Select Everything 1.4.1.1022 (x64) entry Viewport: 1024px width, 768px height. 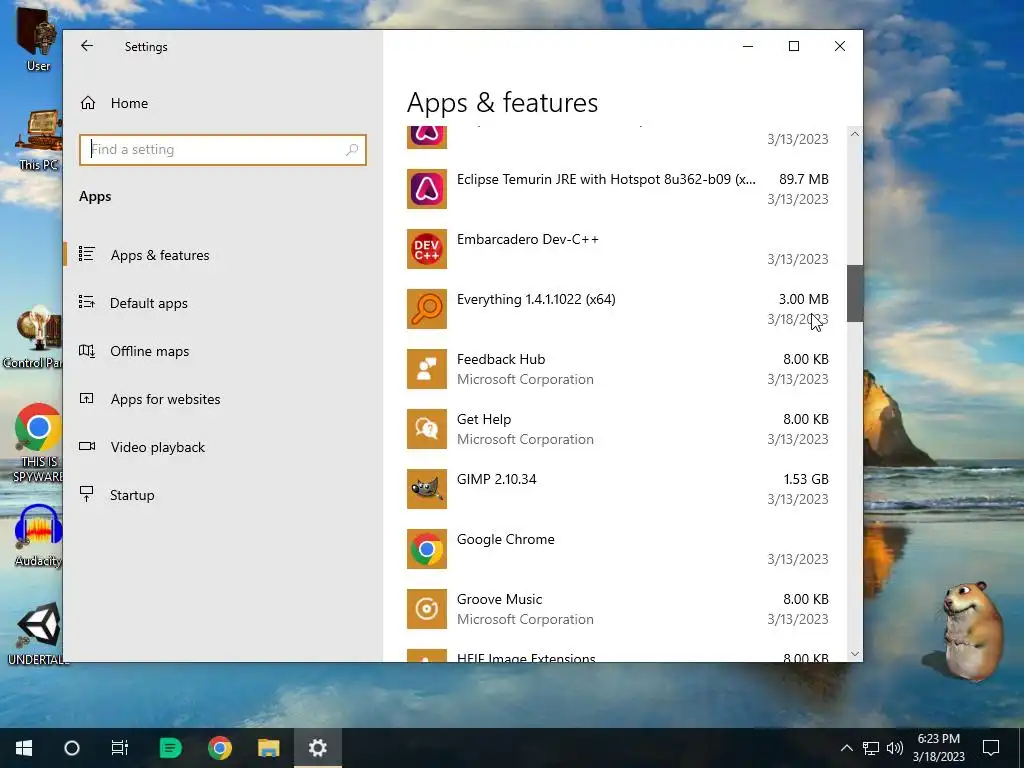617,309
